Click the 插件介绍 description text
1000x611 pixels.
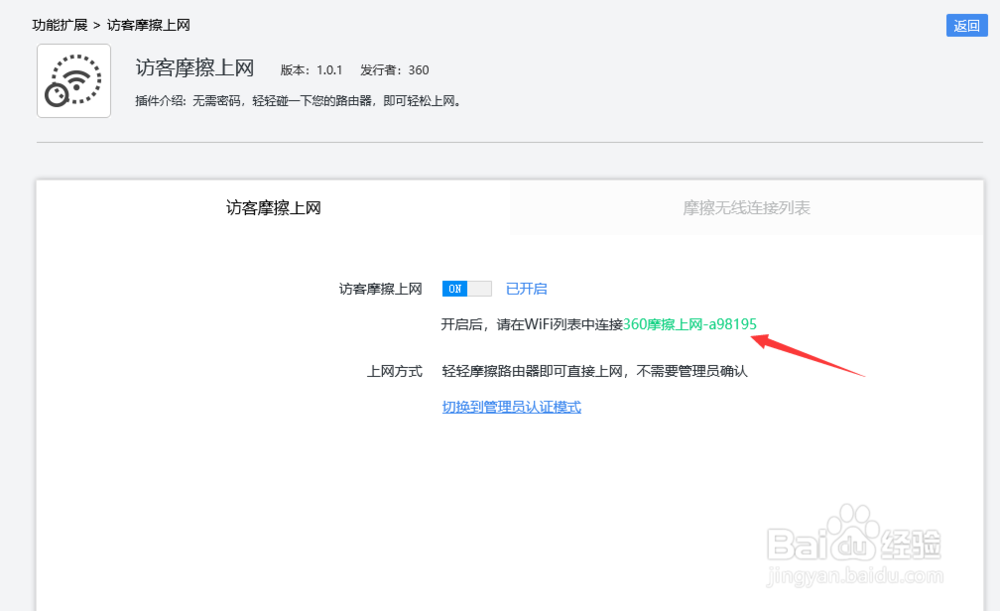point(298,101)
